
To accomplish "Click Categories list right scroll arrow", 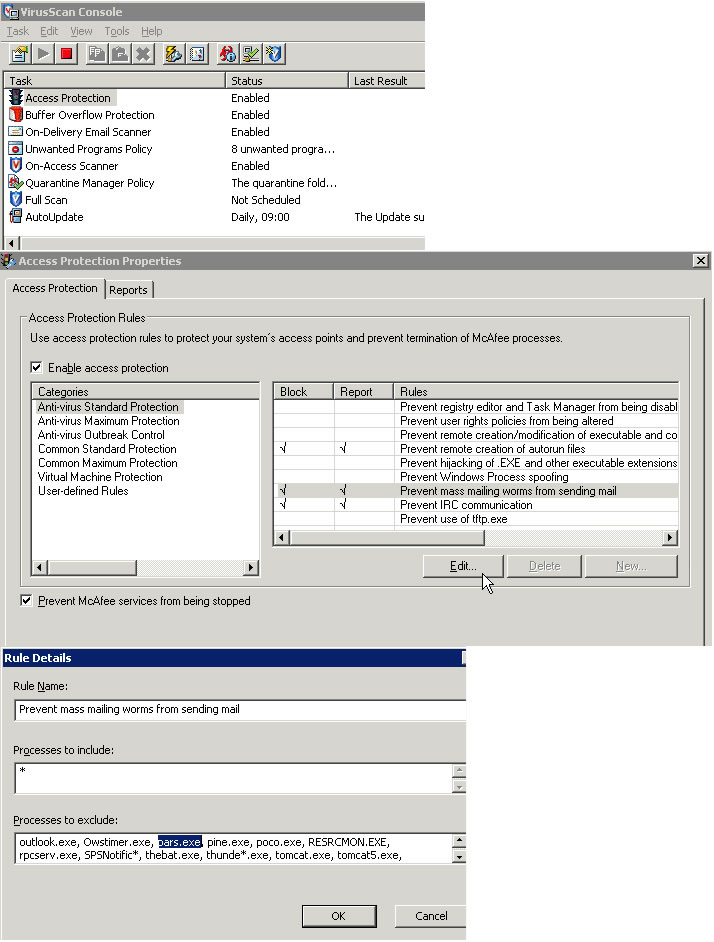I will [251, 567].
